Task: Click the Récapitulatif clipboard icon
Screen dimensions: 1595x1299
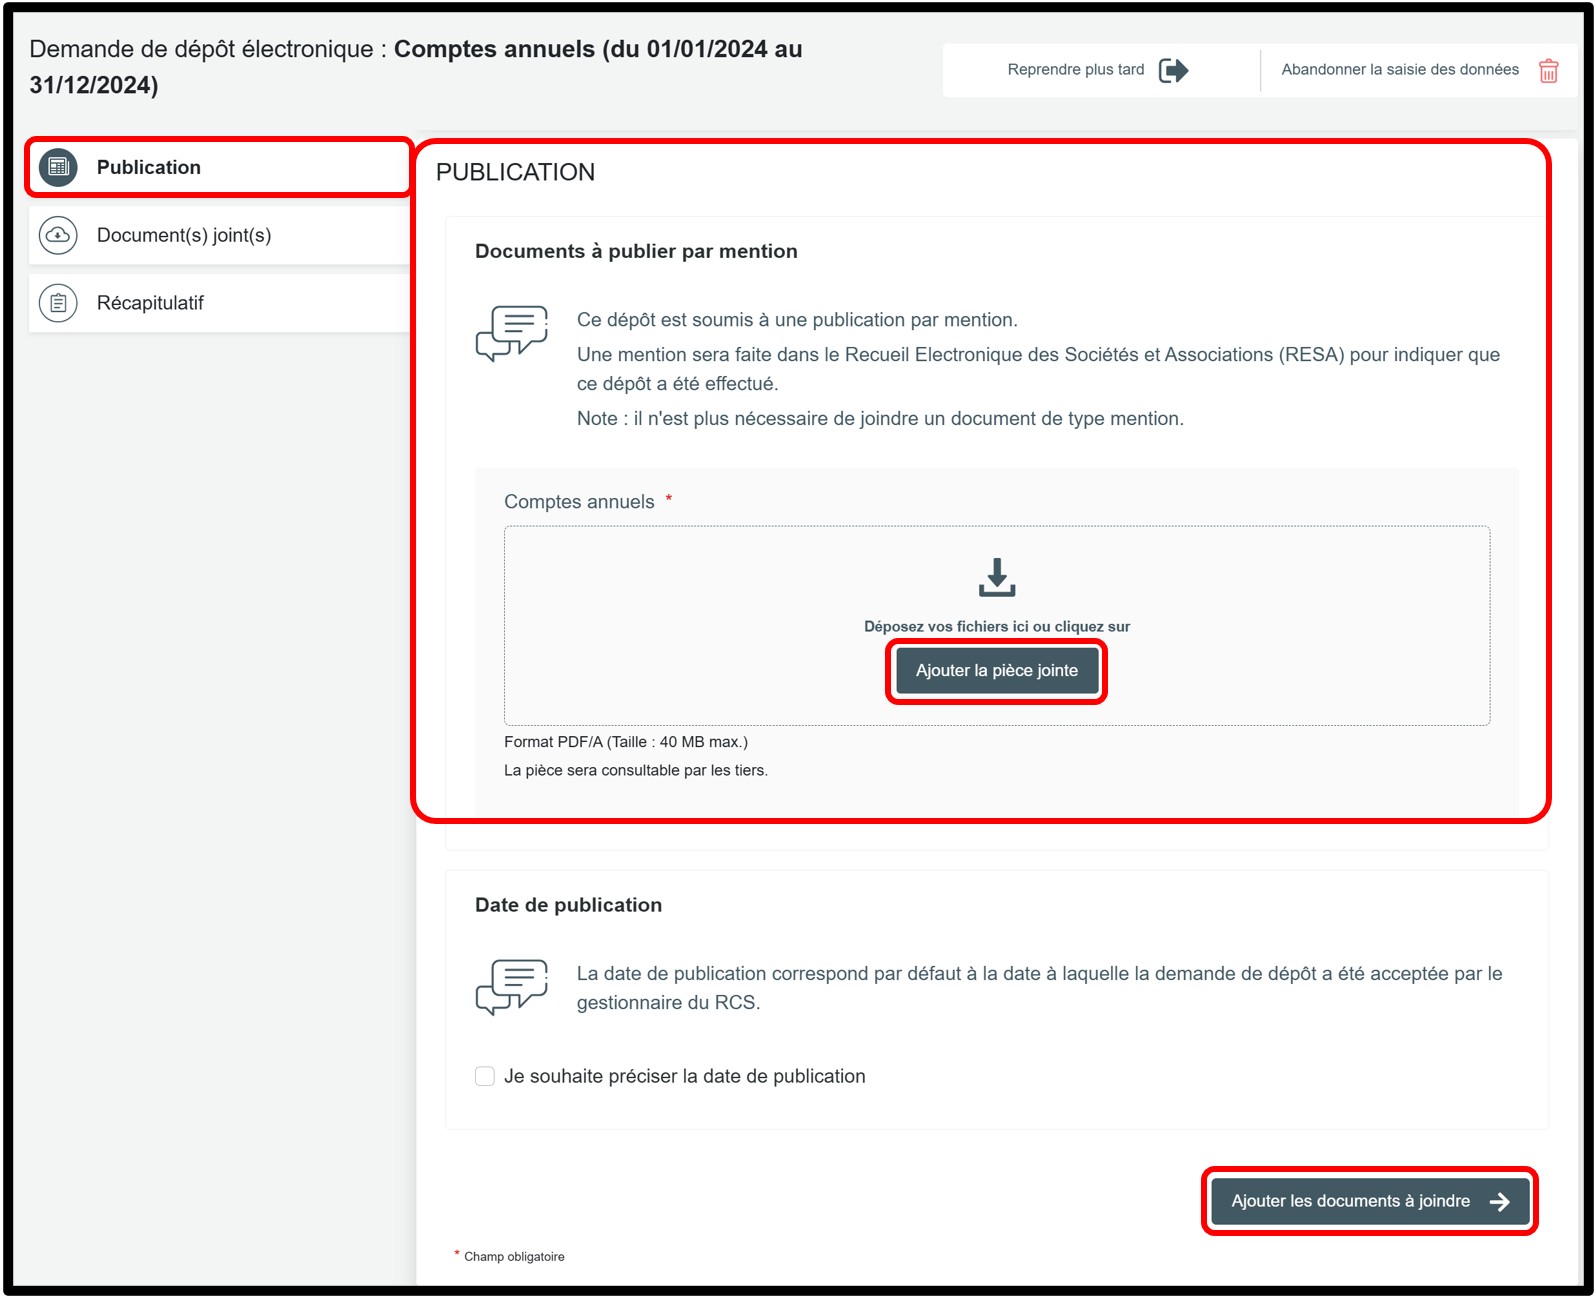Action: (x=58, y=303)
